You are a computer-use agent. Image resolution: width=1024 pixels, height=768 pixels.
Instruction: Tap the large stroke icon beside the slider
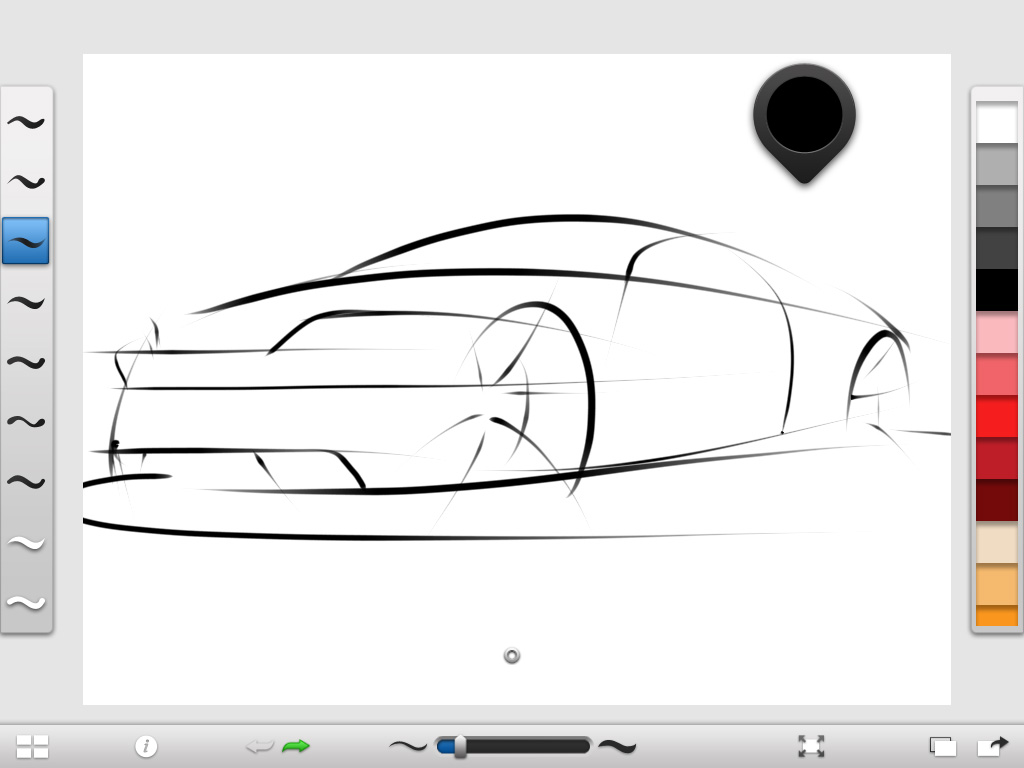click(x=617, y=745)
